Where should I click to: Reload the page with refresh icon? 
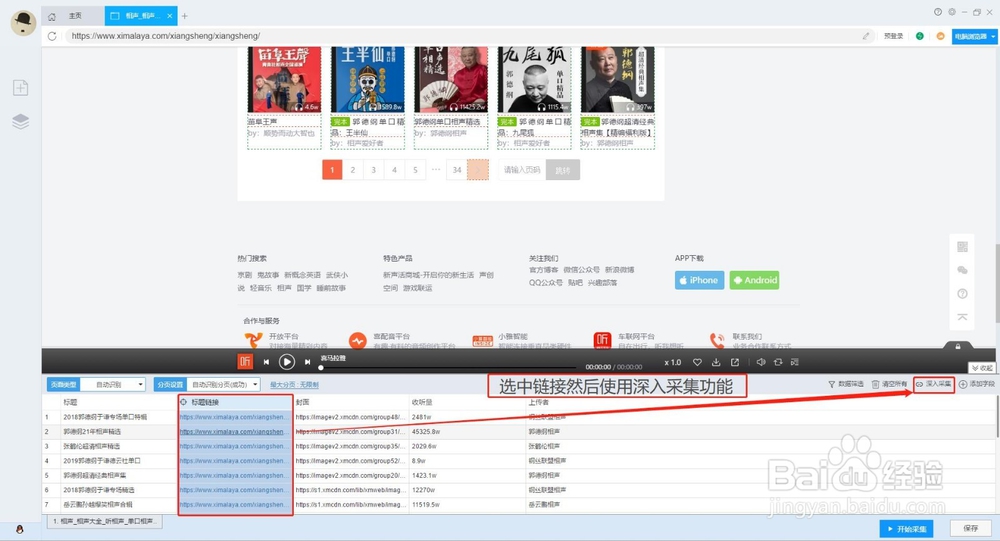[x=52, y=36]
